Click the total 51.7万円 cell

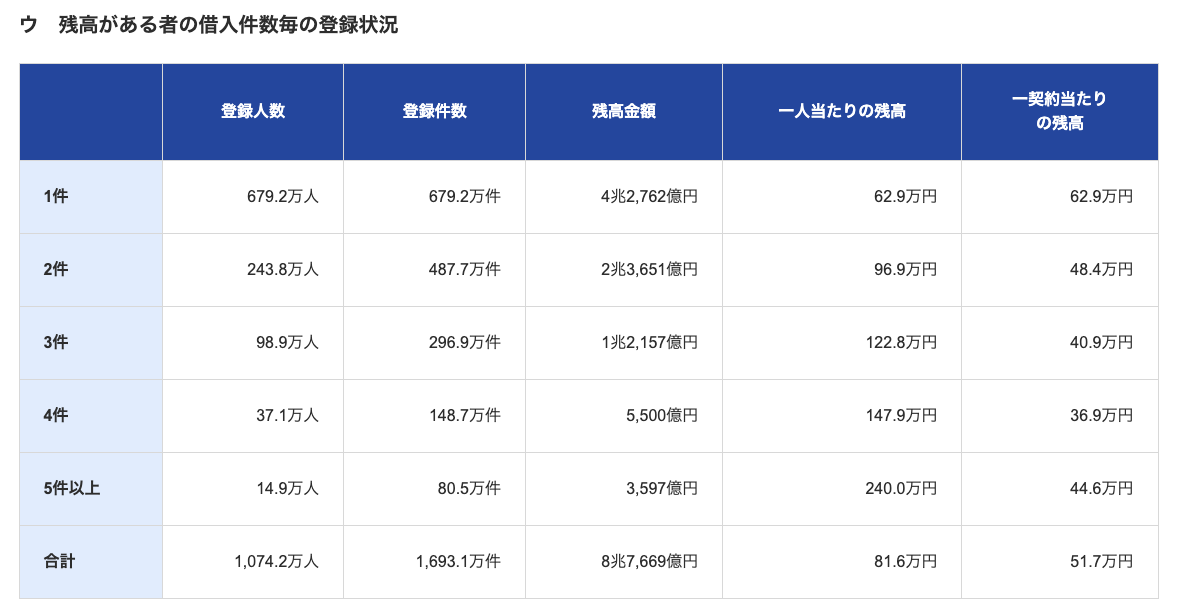(1060, 562)
